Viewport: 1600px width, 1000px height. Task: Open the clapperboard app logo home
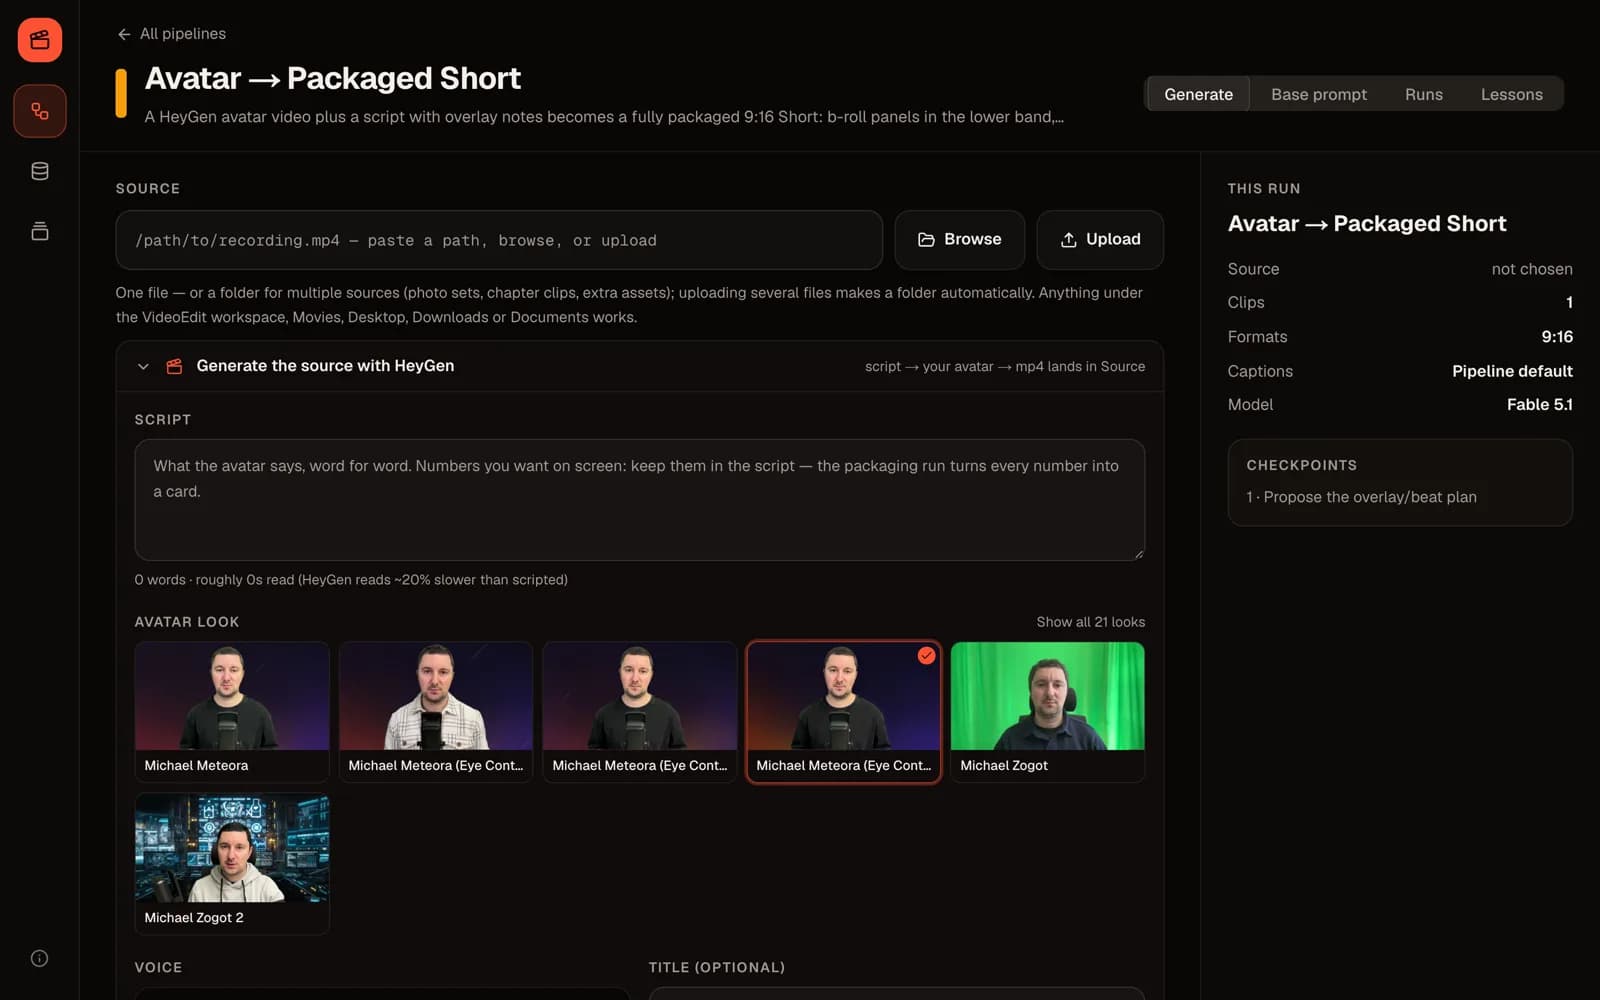tap(40, 40)
